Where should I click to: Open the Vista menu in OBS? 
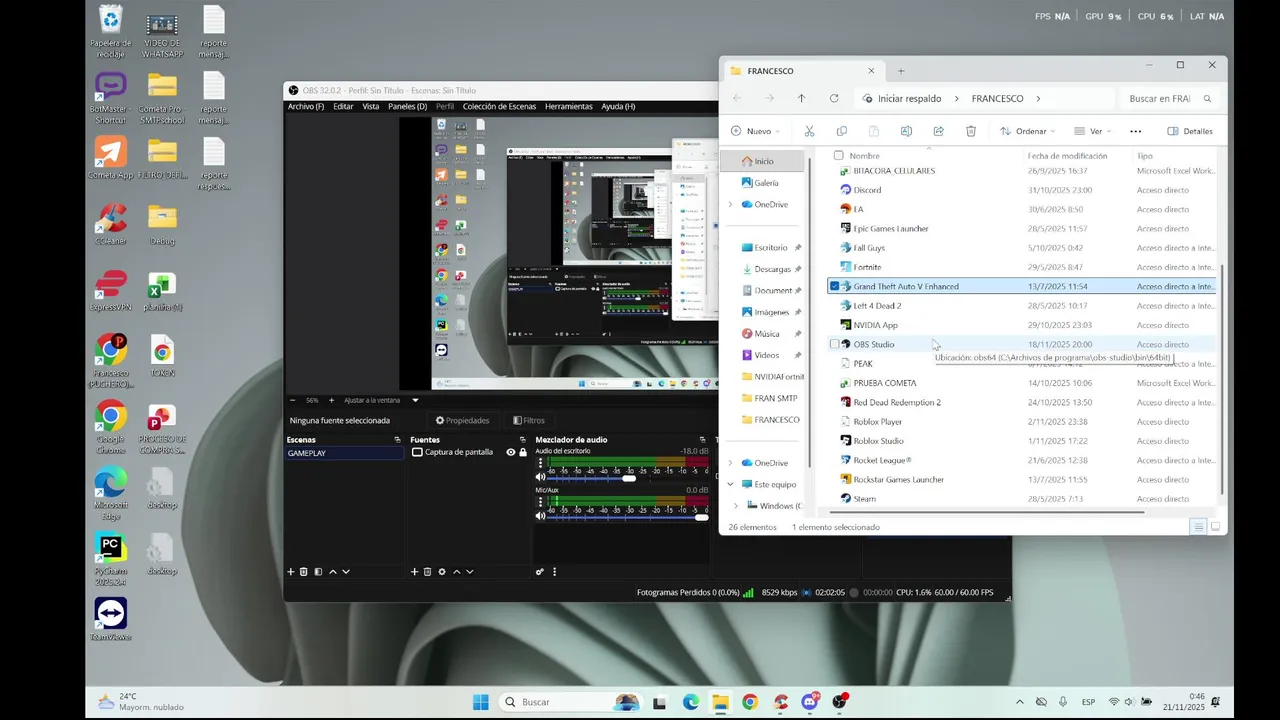370,106
